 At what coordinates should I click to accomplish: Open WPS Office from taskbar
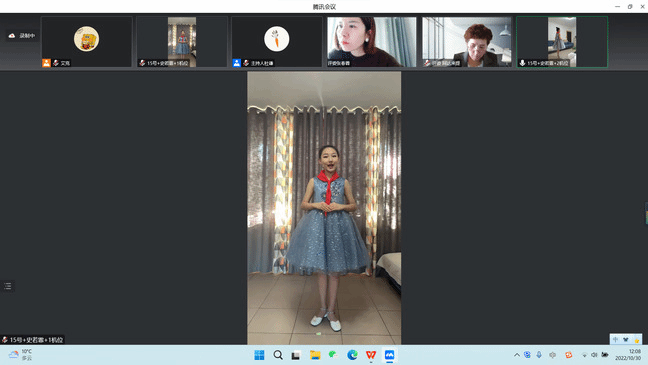(x=371, y=355)
